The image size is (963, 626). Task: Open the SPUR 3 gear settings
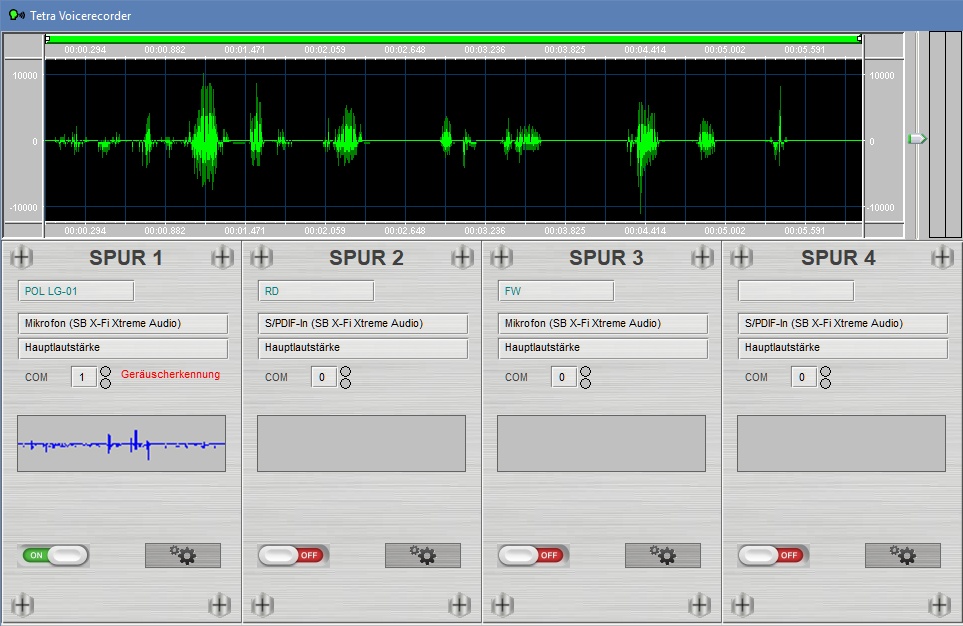tap(663, 555)
